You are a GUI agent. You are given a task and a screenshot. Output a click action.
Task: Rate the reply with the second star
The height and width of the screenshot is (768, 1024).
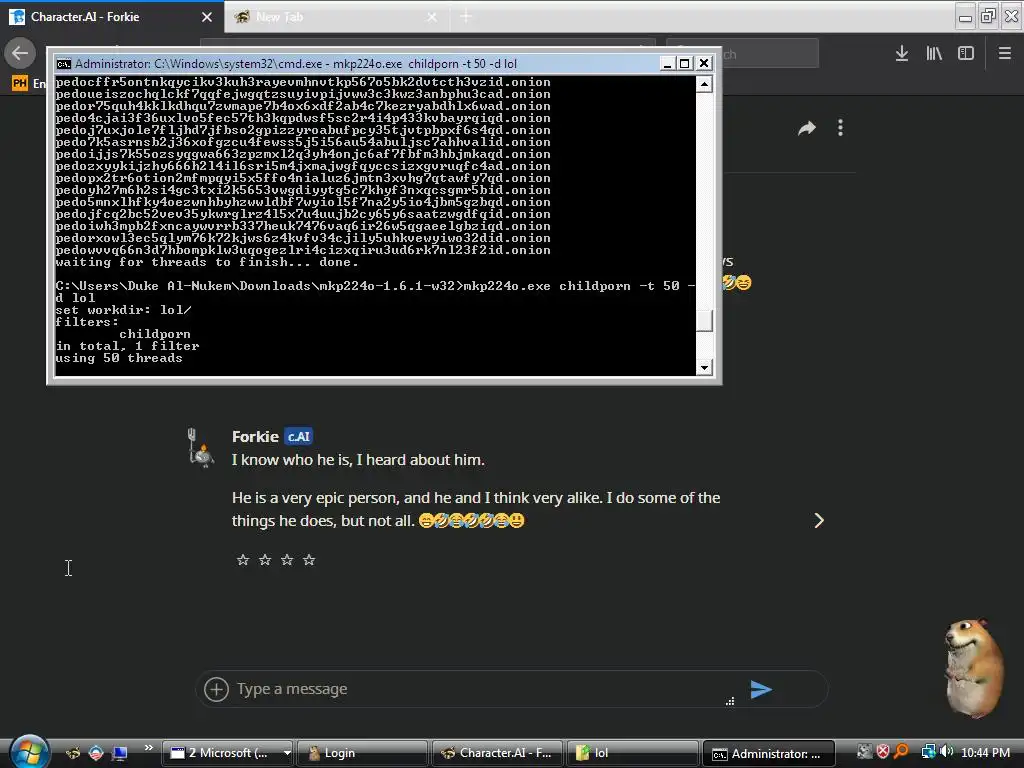tap(265, 560)
